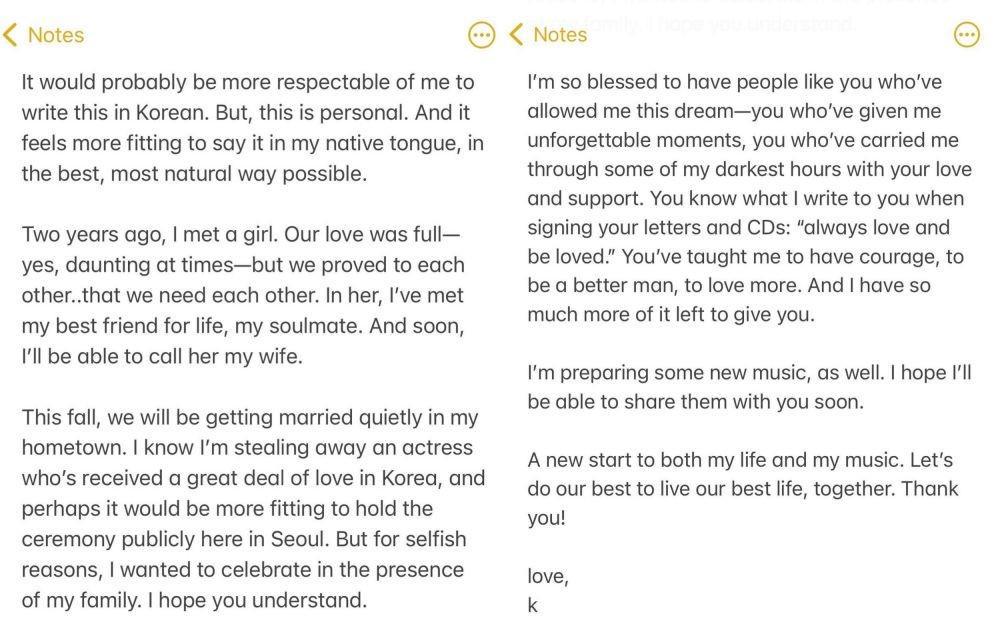1000x640 pixels.
Task: Tap the back chevron in left note
Action: (10, 35)
